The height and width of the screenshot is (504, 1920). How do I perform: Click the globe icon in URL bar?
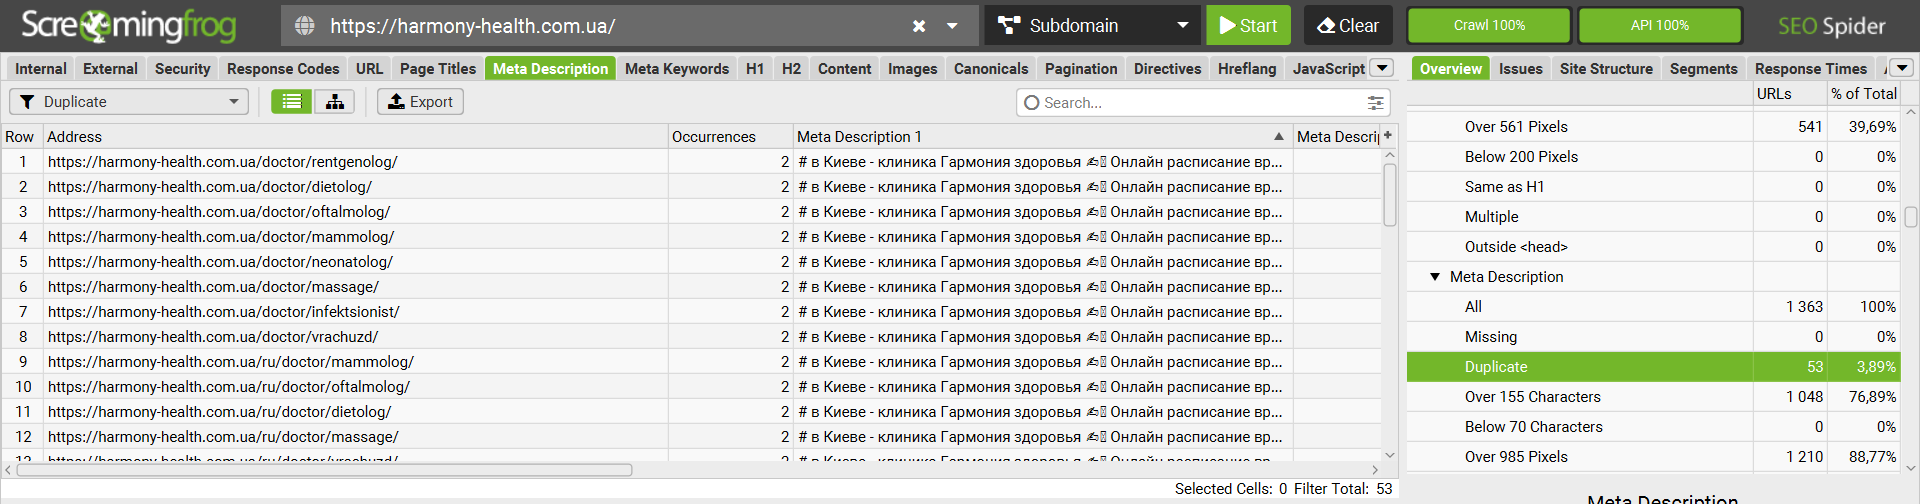coord(305,26)
